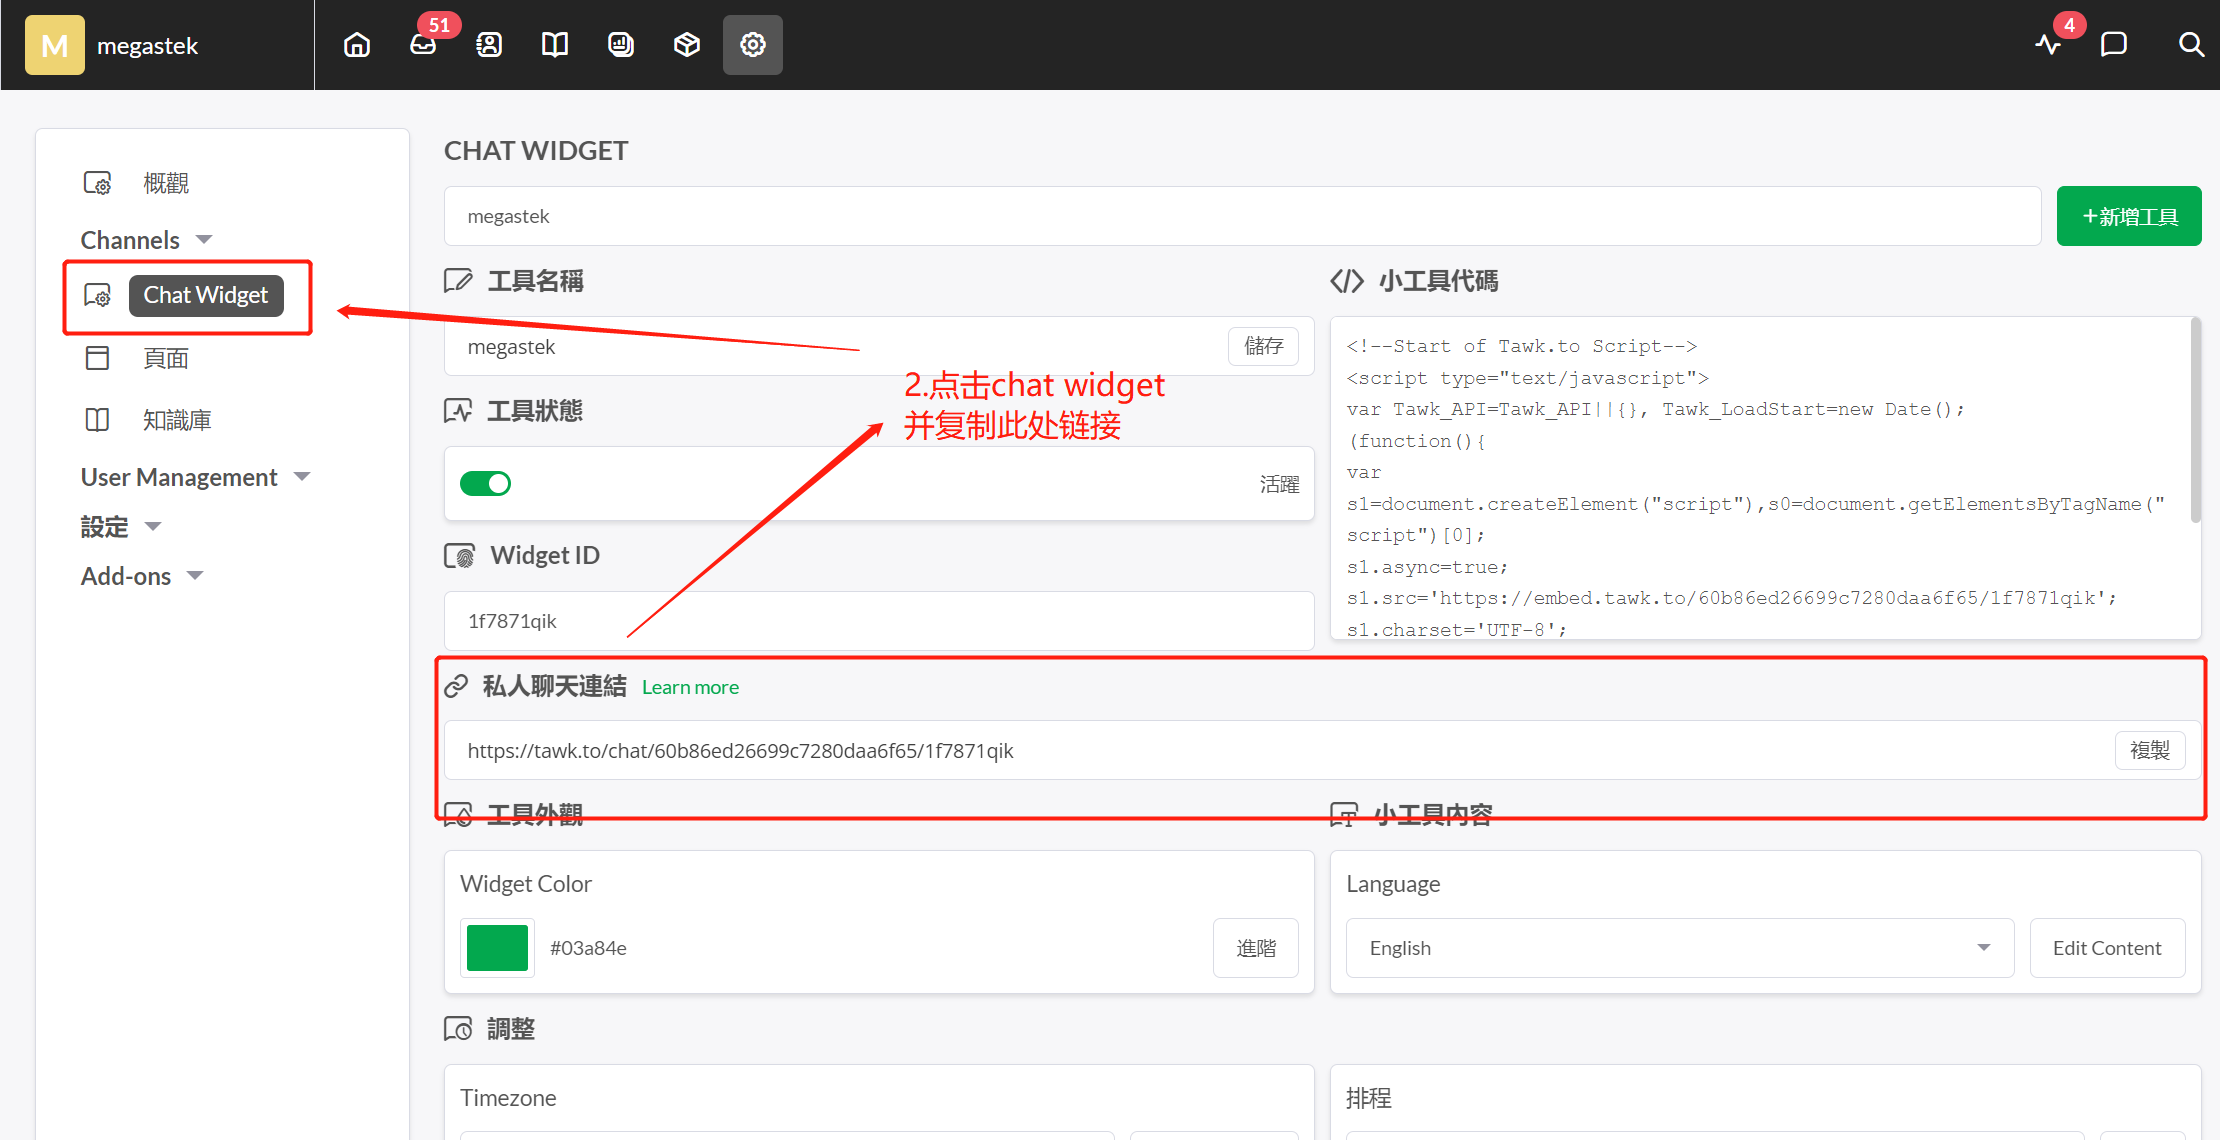Open 知識庫 in the sidebar
The image size is (2220, 1140).
[176, 420]
